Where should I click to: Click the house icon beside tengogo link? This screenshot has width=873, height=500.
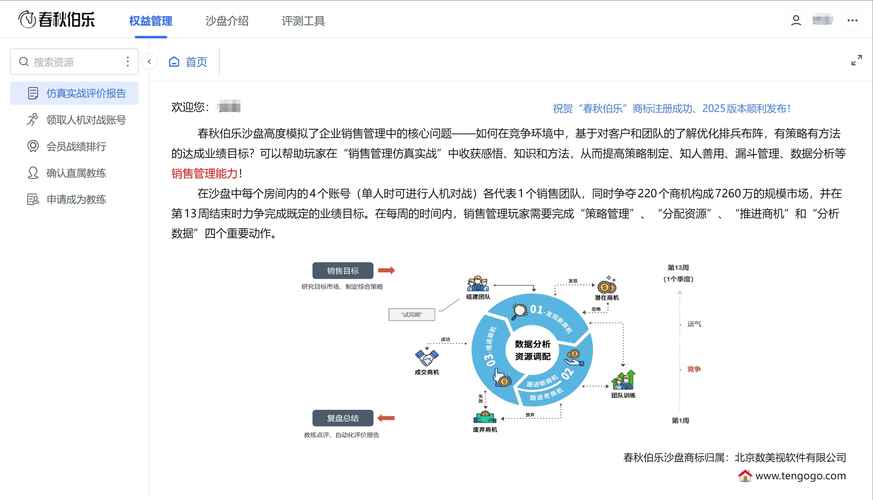(x=744, y=476)
